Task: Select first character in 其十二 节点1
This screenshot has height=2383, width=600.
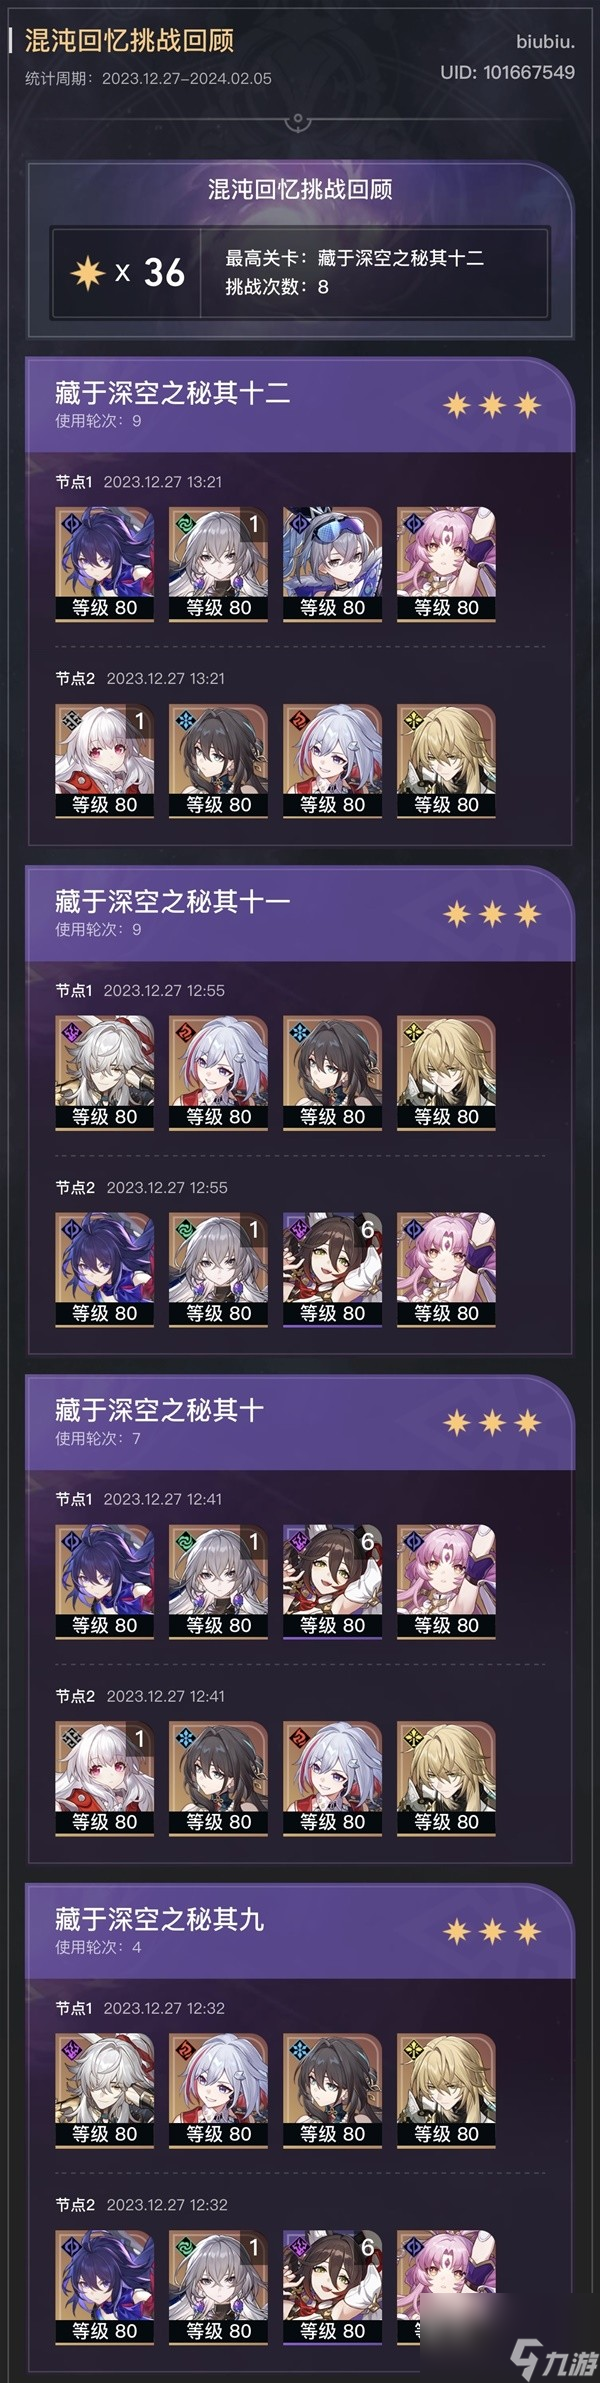Action: click(105, 564)
